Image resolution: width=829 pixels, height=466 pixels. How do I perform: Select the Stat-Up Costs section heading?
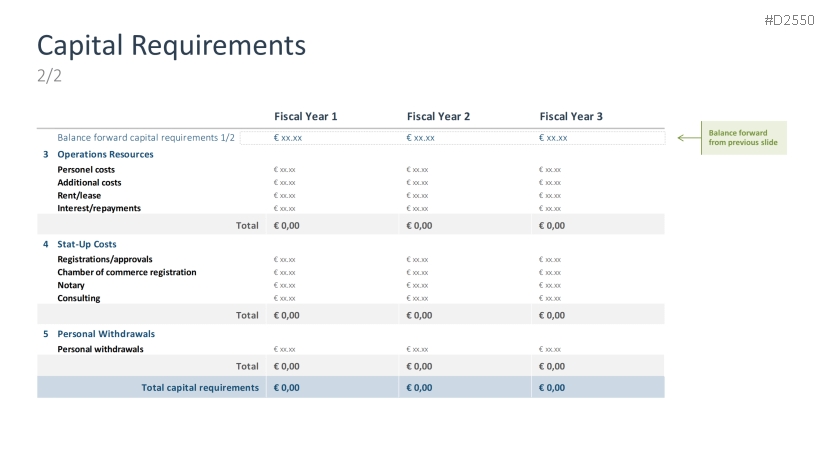point(87,244)
